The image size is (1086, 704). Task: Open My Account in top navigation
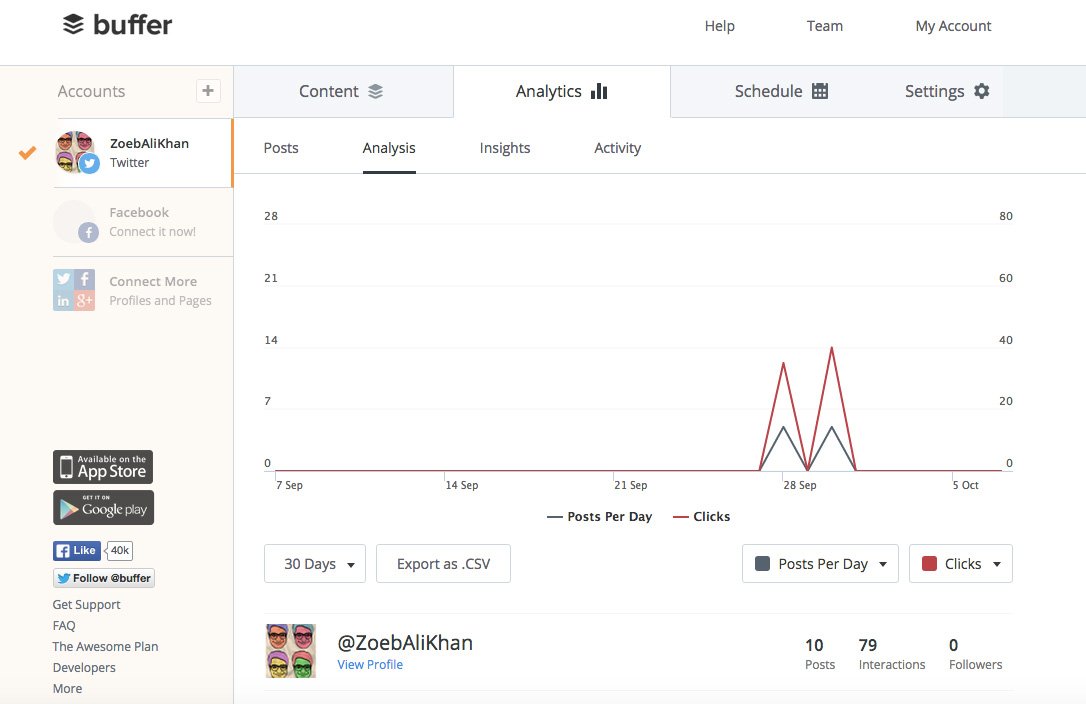(953, 26)
